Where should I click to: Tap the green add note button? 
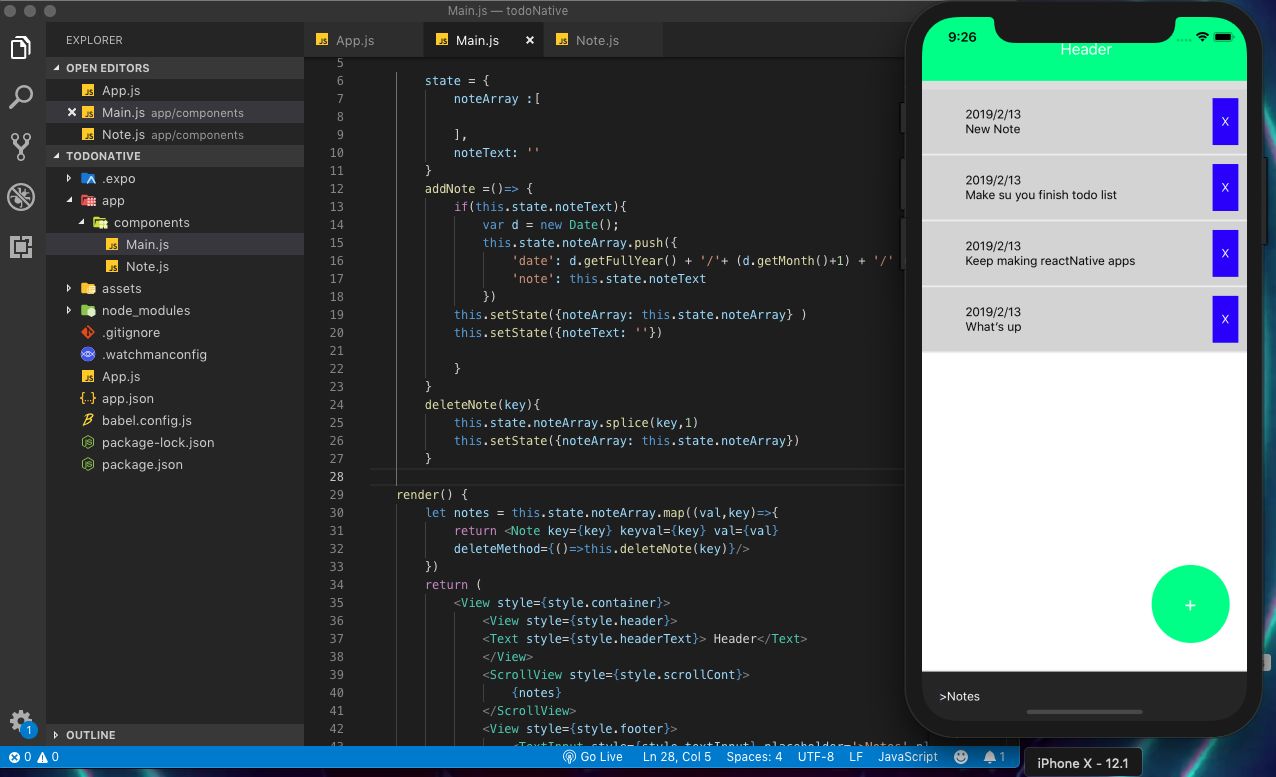pos(1190,604)
